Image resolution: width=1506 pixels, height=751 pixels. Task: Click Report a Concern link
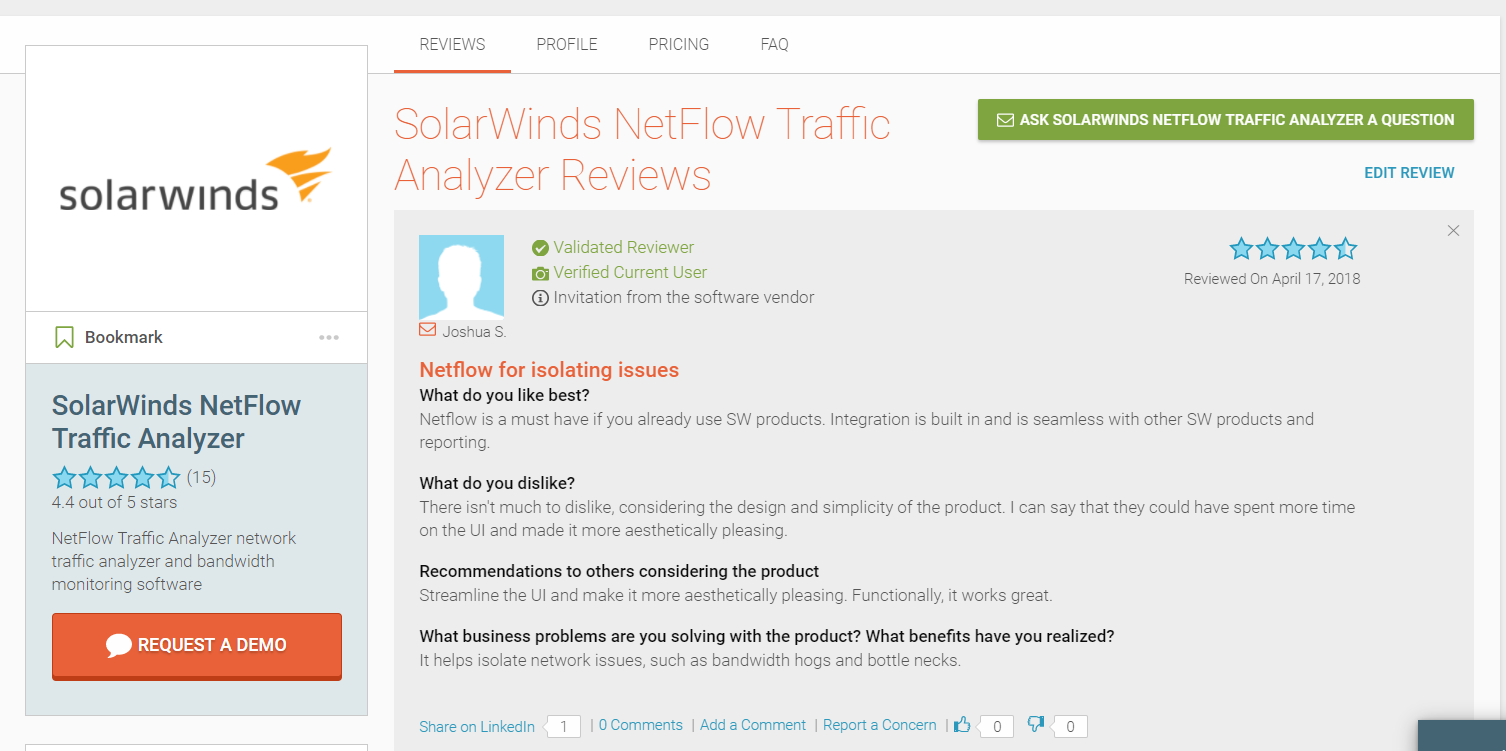coord(880,725)
